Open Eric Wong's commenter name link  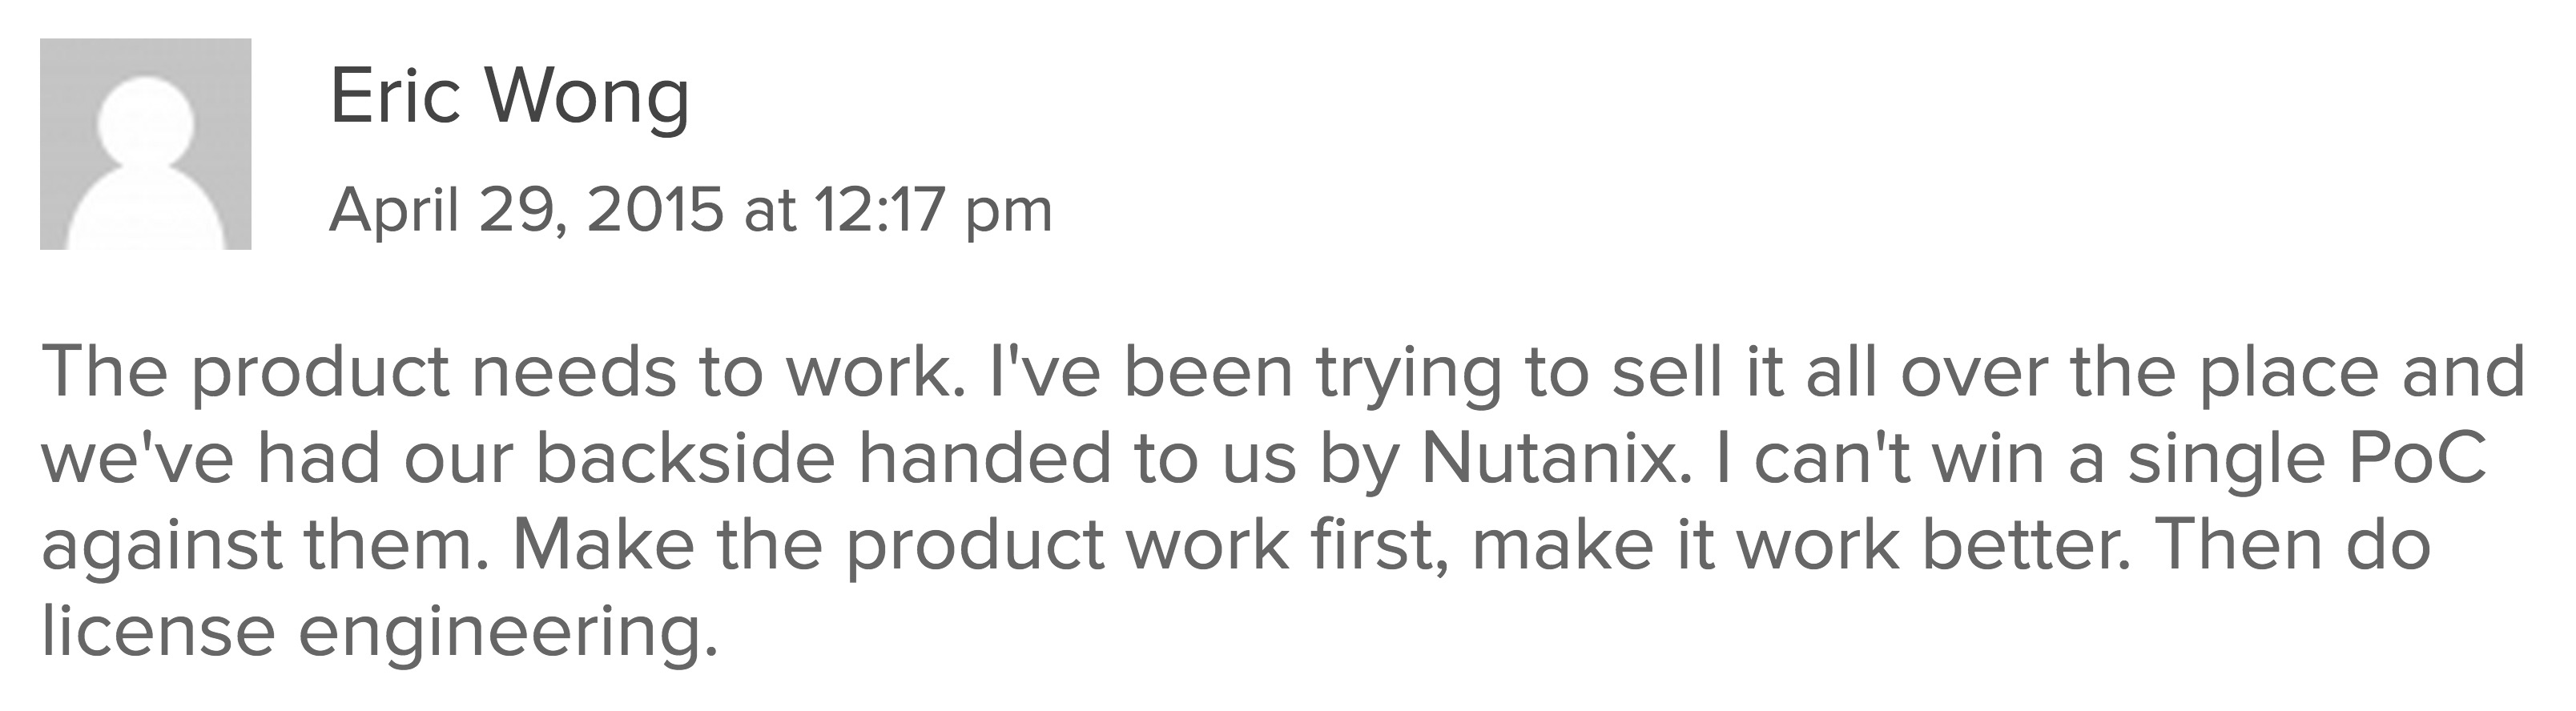[x=509, y=97]
